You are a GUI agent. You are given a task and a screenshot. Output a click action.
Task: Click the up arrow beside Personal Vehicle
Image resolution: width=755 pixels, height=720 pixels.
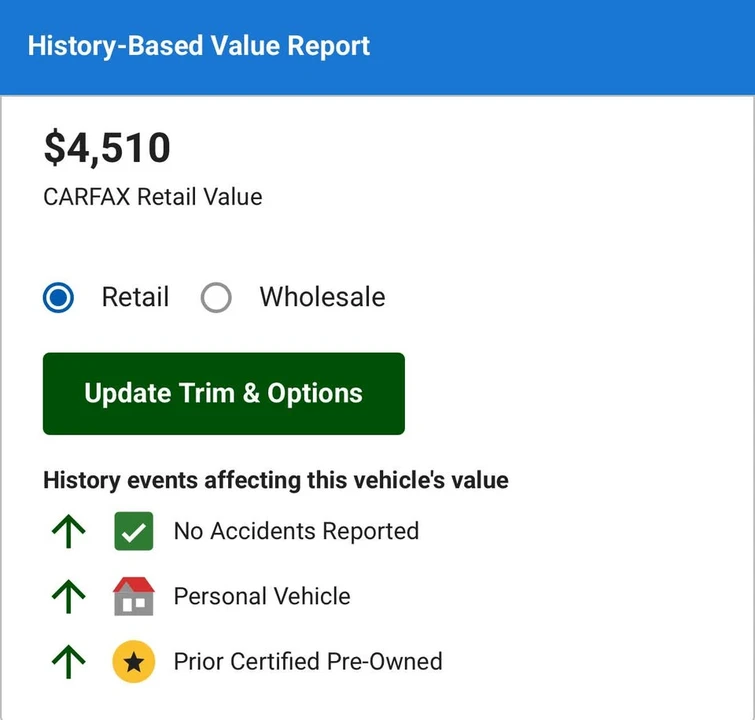68,596
